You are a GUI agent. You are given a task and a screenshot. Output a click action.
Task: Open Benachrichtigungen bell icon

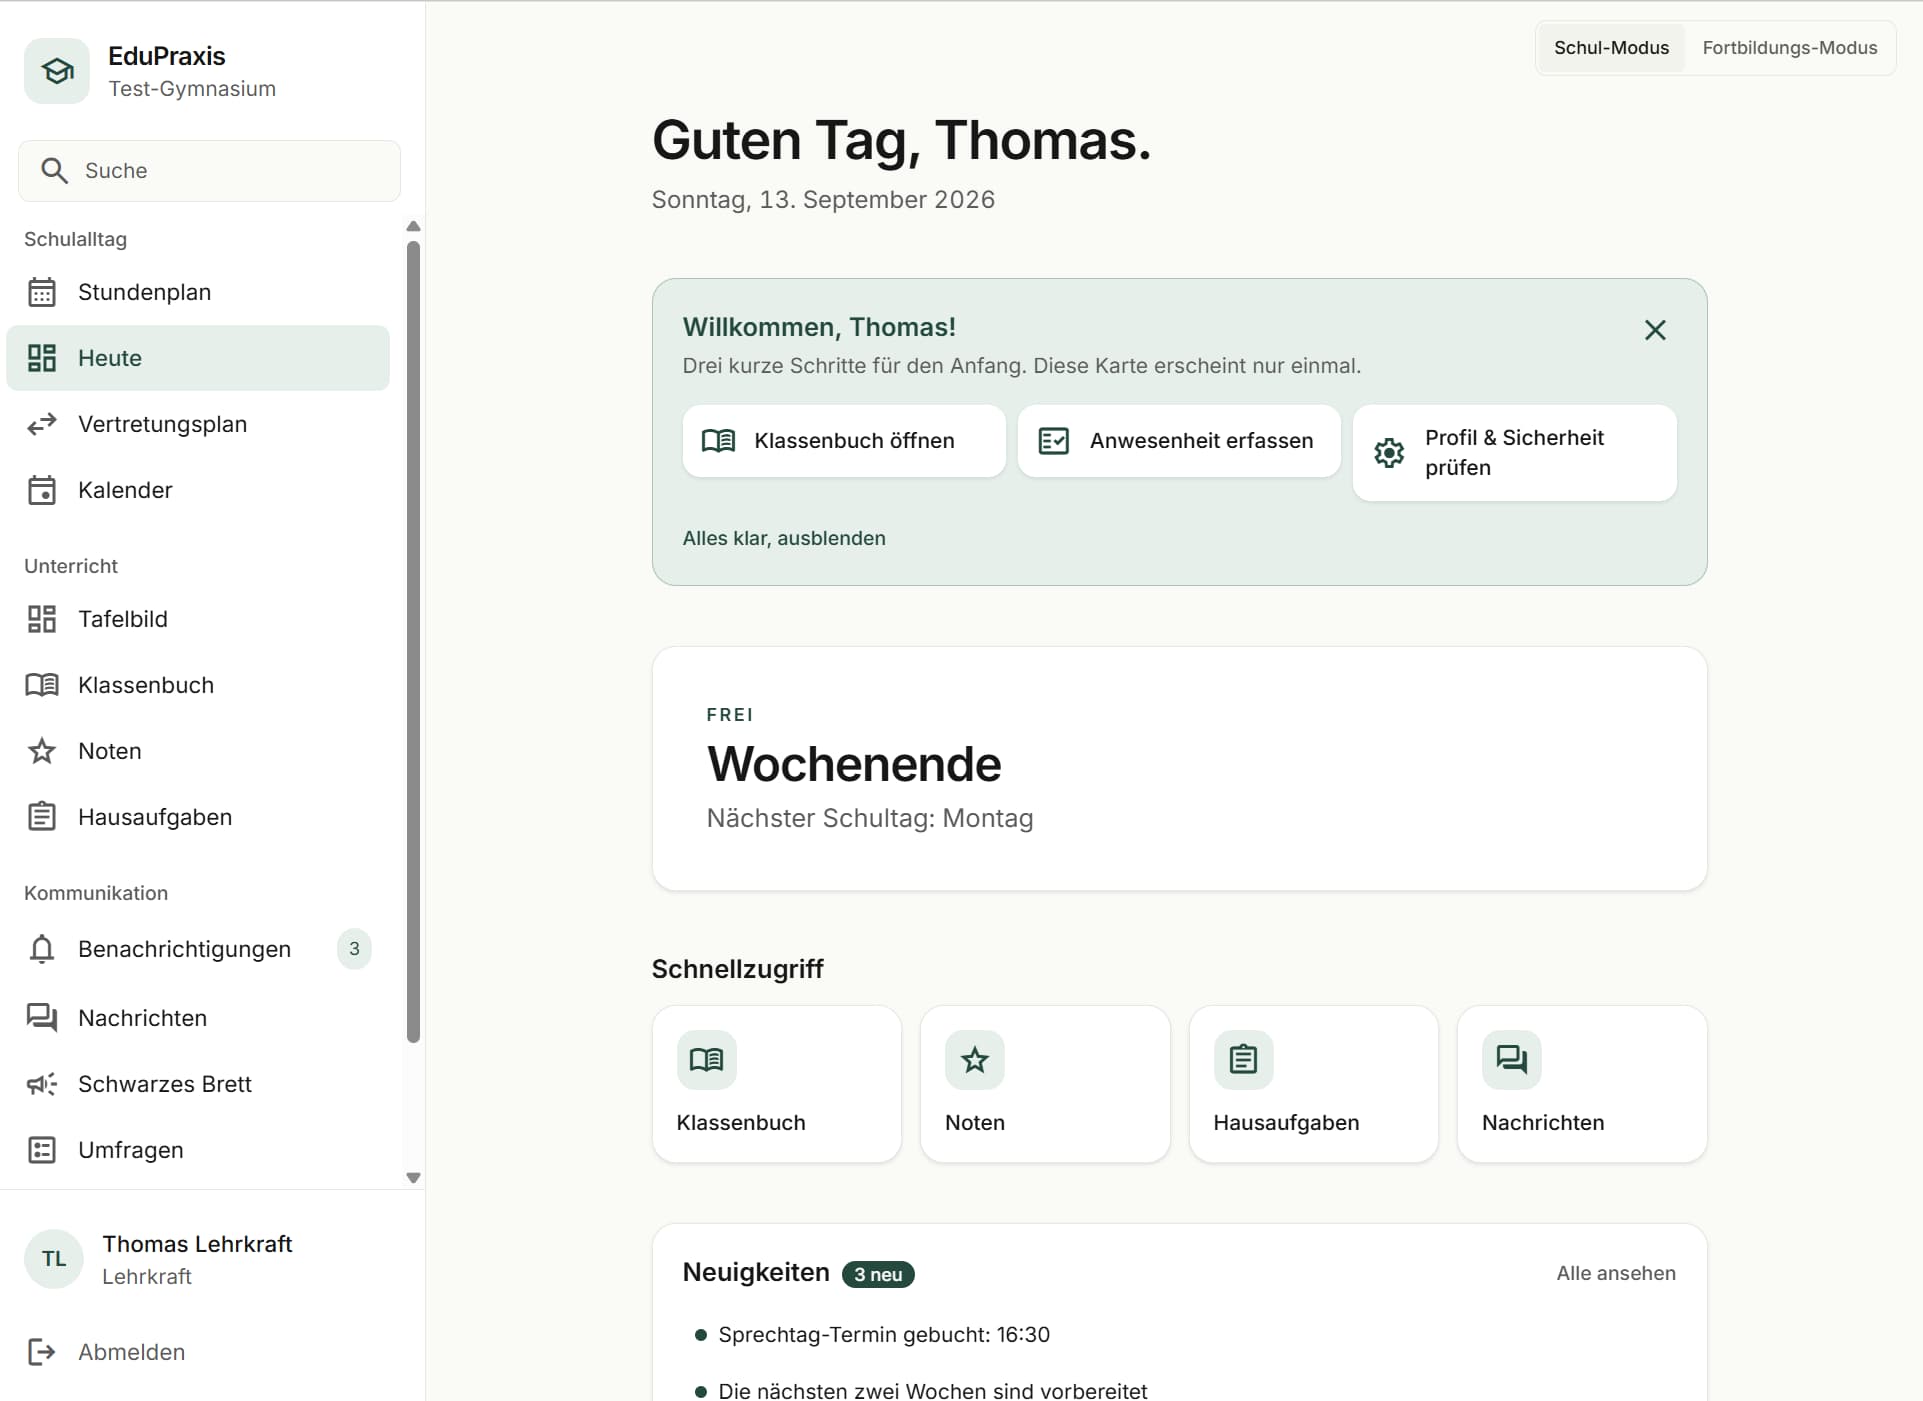(42, 949)
